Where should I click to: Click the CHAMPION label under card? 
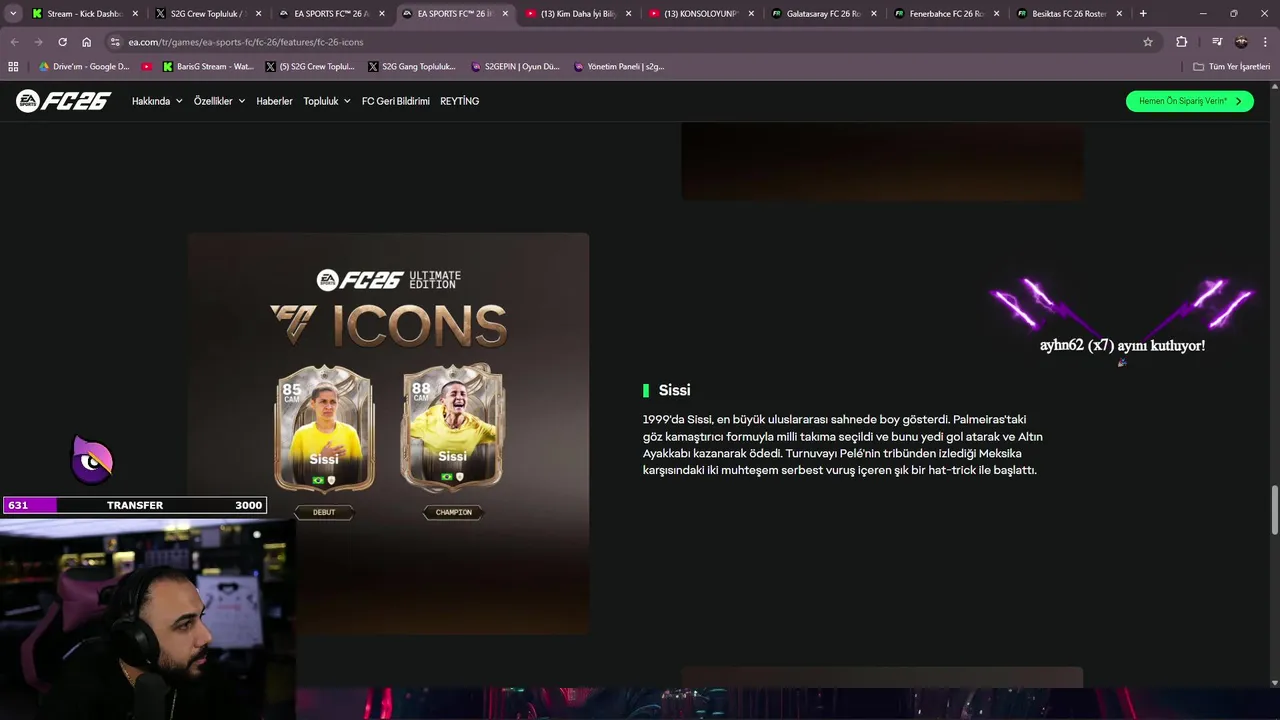(x=453, y=512)
